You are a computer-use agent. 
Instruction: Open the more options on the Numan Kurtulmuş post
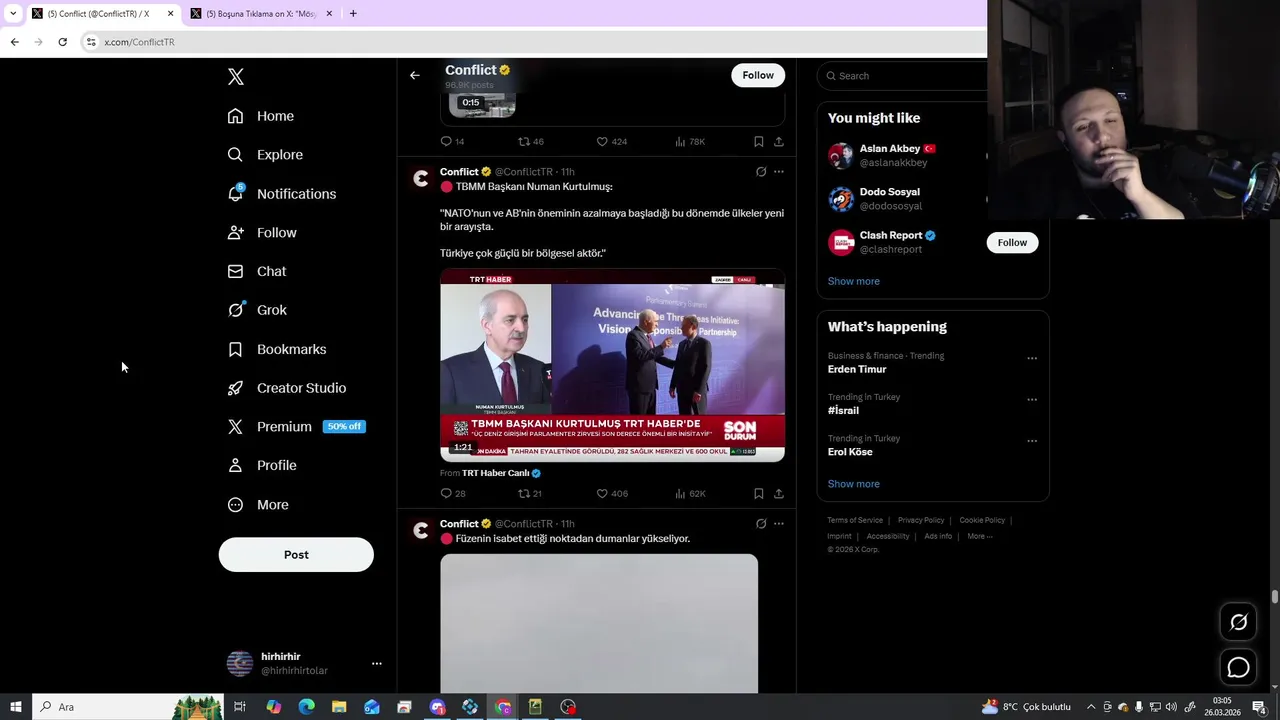[779, 172]
